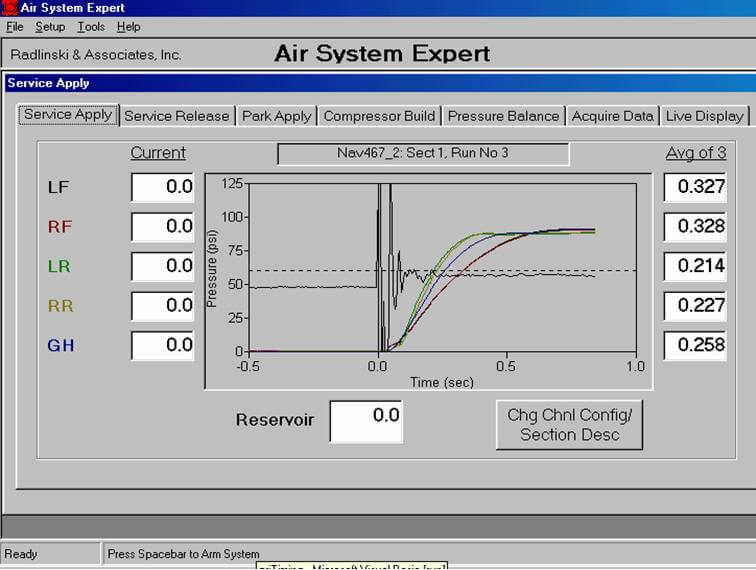The width and height of the screenshot is (756, 570).
Task: Open the Help menu
Action: [128, 27]
